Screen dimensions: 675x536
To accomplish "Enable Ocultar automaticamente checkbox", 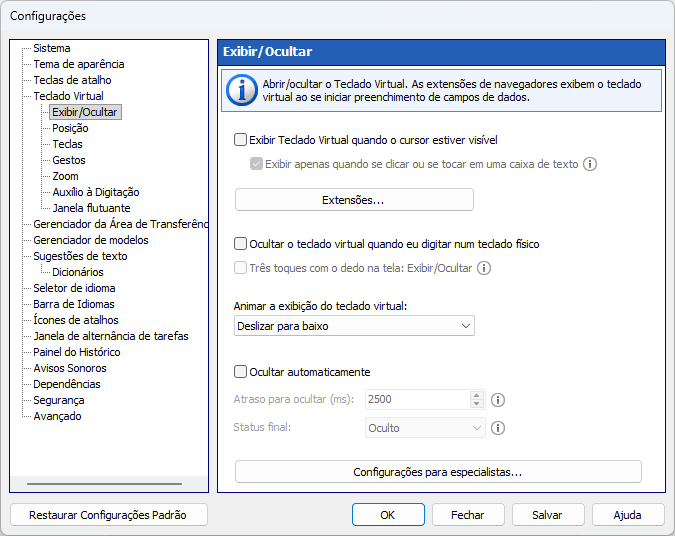I will (240, 372).
